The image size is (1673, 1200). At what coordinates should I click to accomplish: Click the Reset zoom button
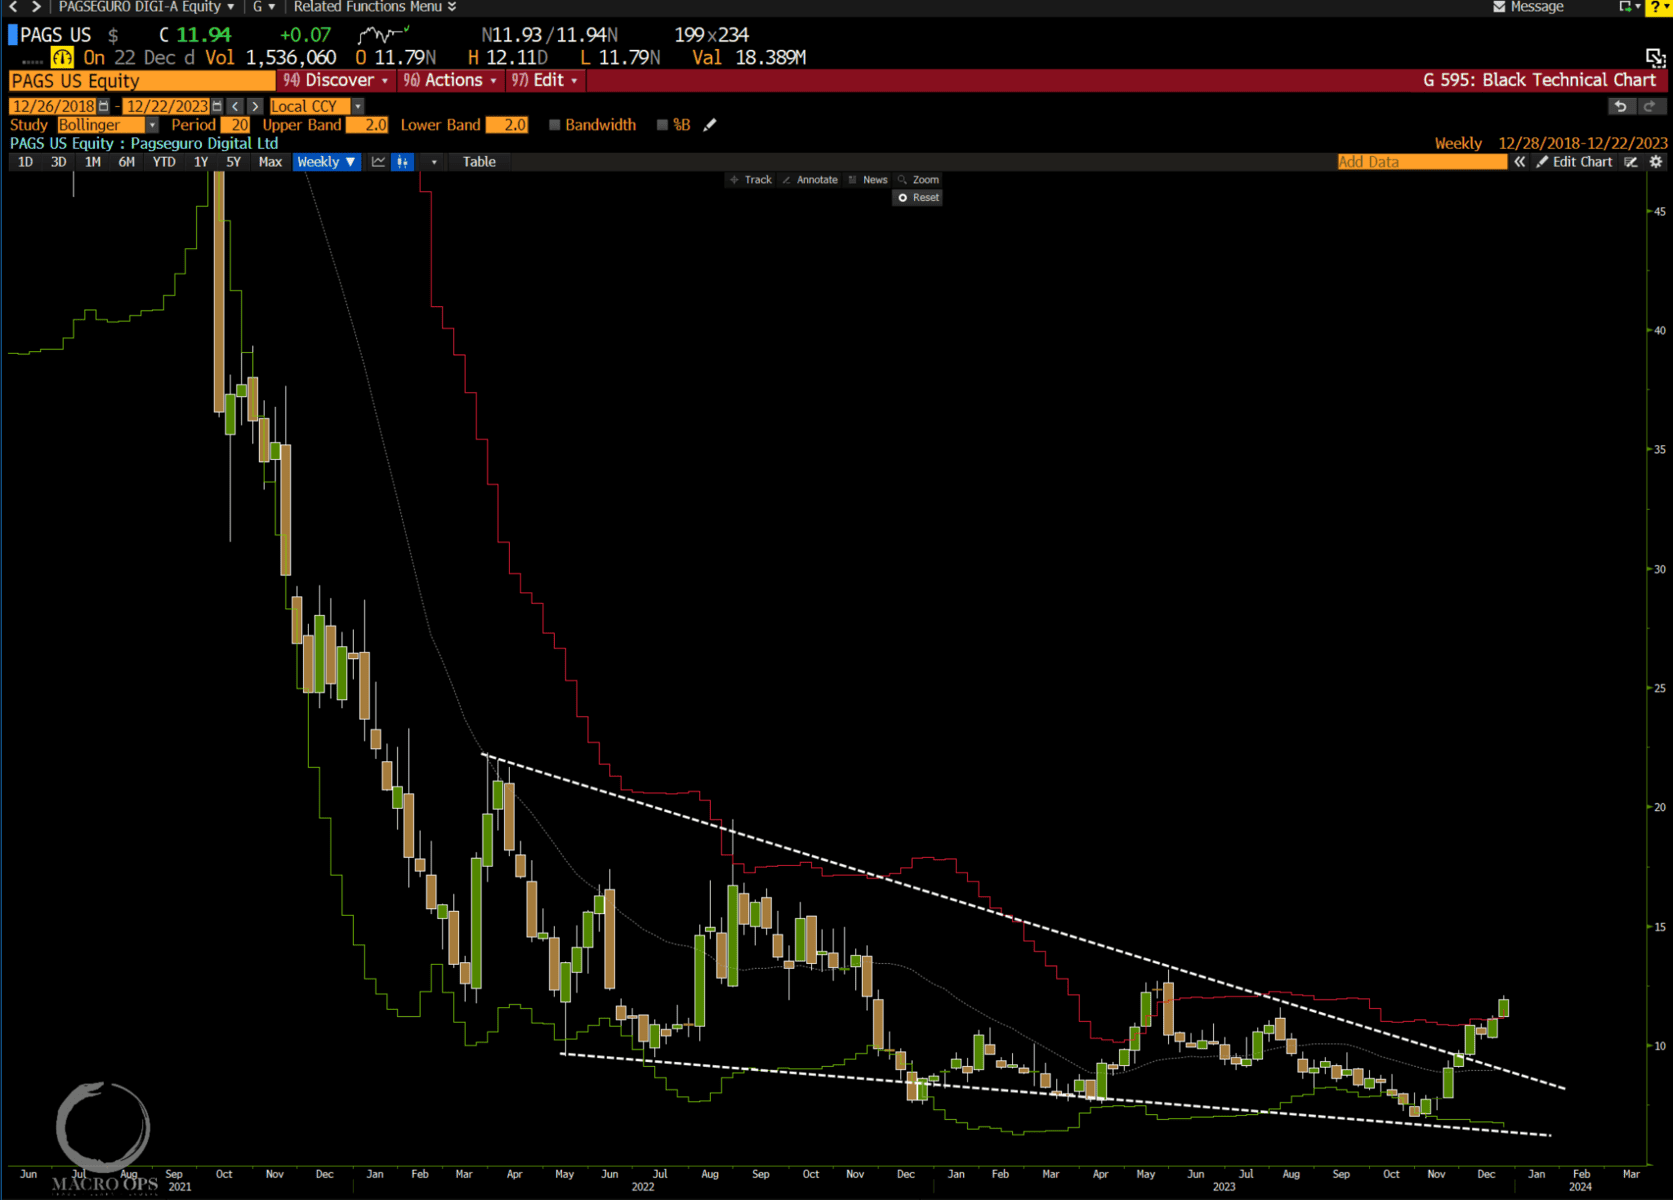918,198
